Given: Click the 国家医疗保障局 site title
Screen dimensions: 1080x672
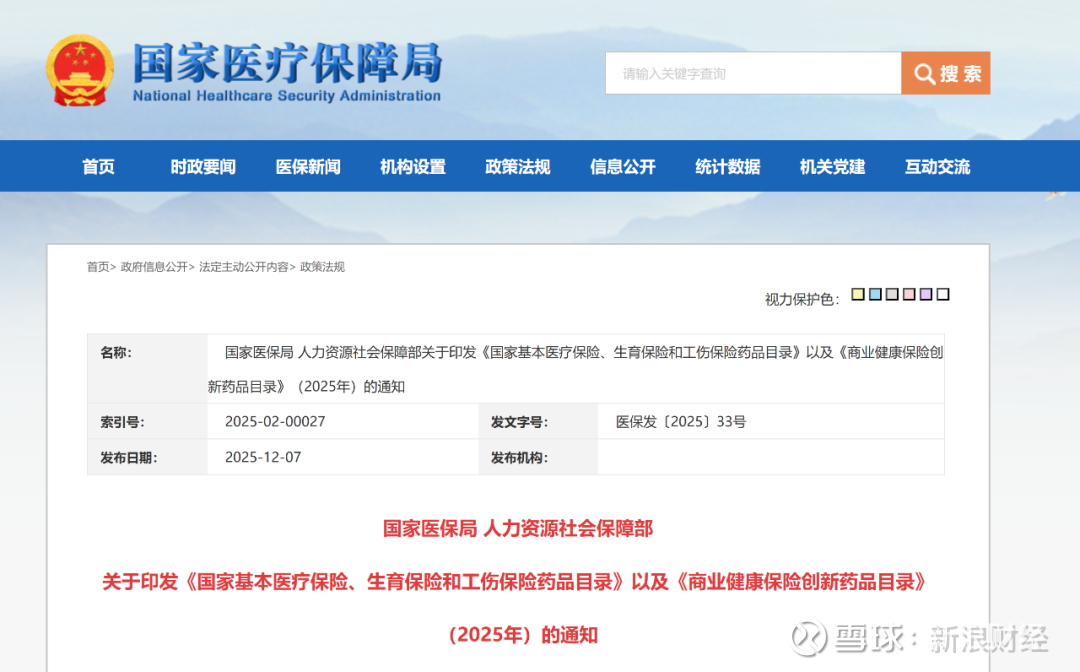Looking at the screenshot, I should [287, 63].
